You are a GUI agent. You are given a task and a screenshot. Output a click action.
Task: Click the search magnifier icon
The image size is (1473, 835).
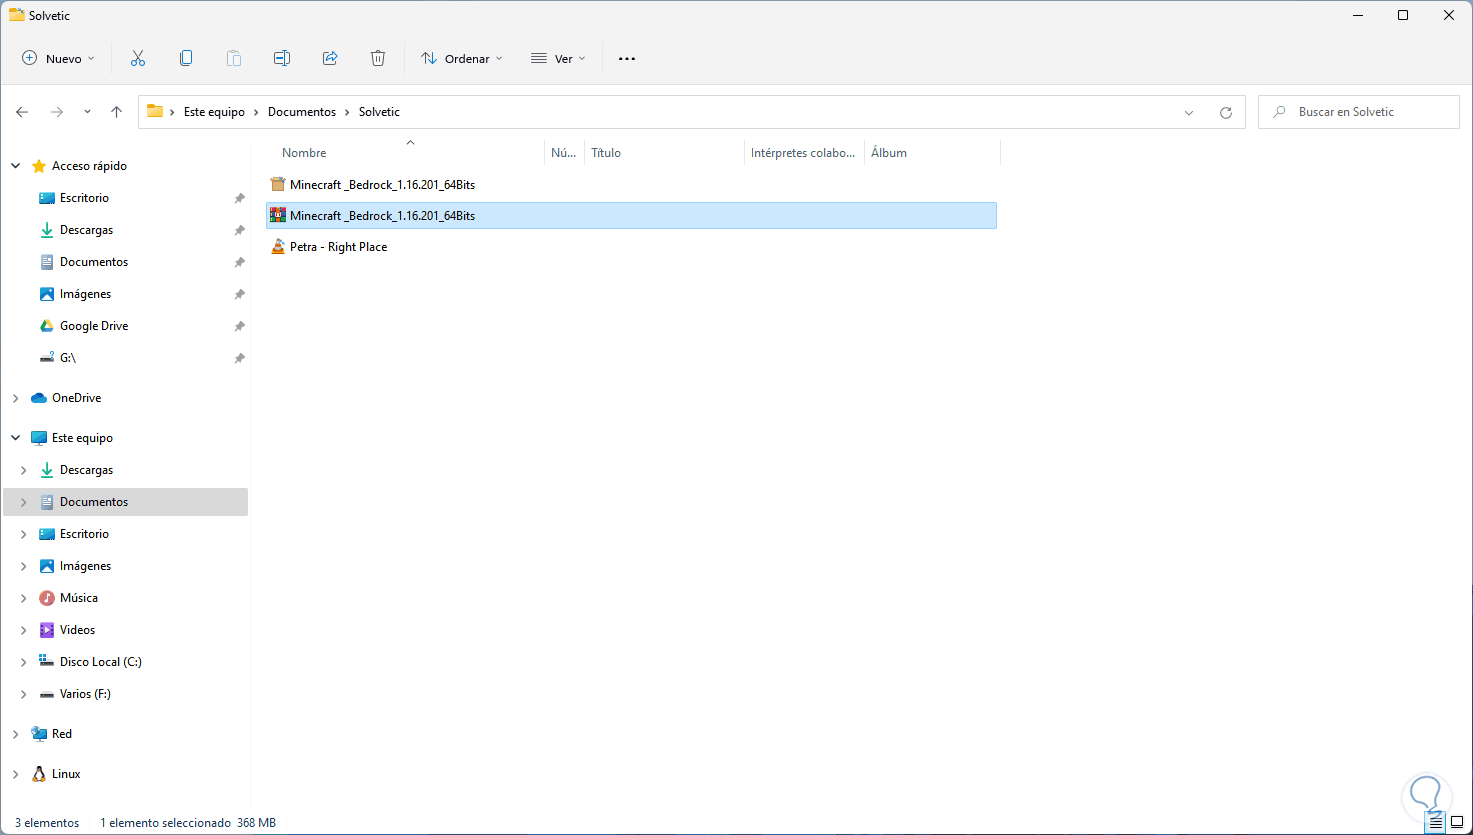(1279, 112)
